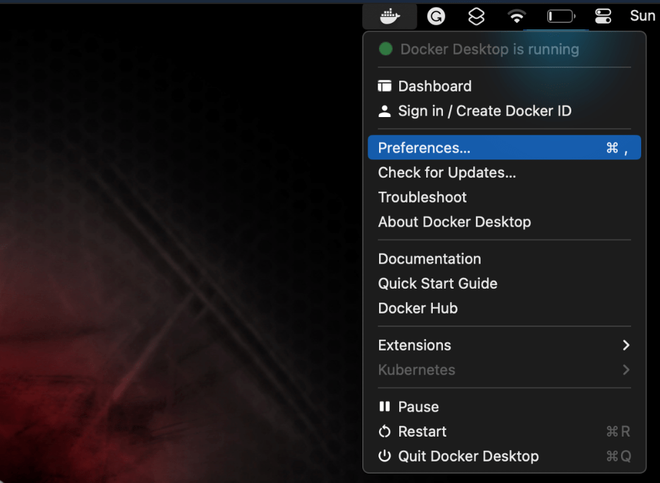Click the ⌘, shortcut on Preferences
Image resolution: width=660 pixels, height=483 pixels.
(617, 148)
